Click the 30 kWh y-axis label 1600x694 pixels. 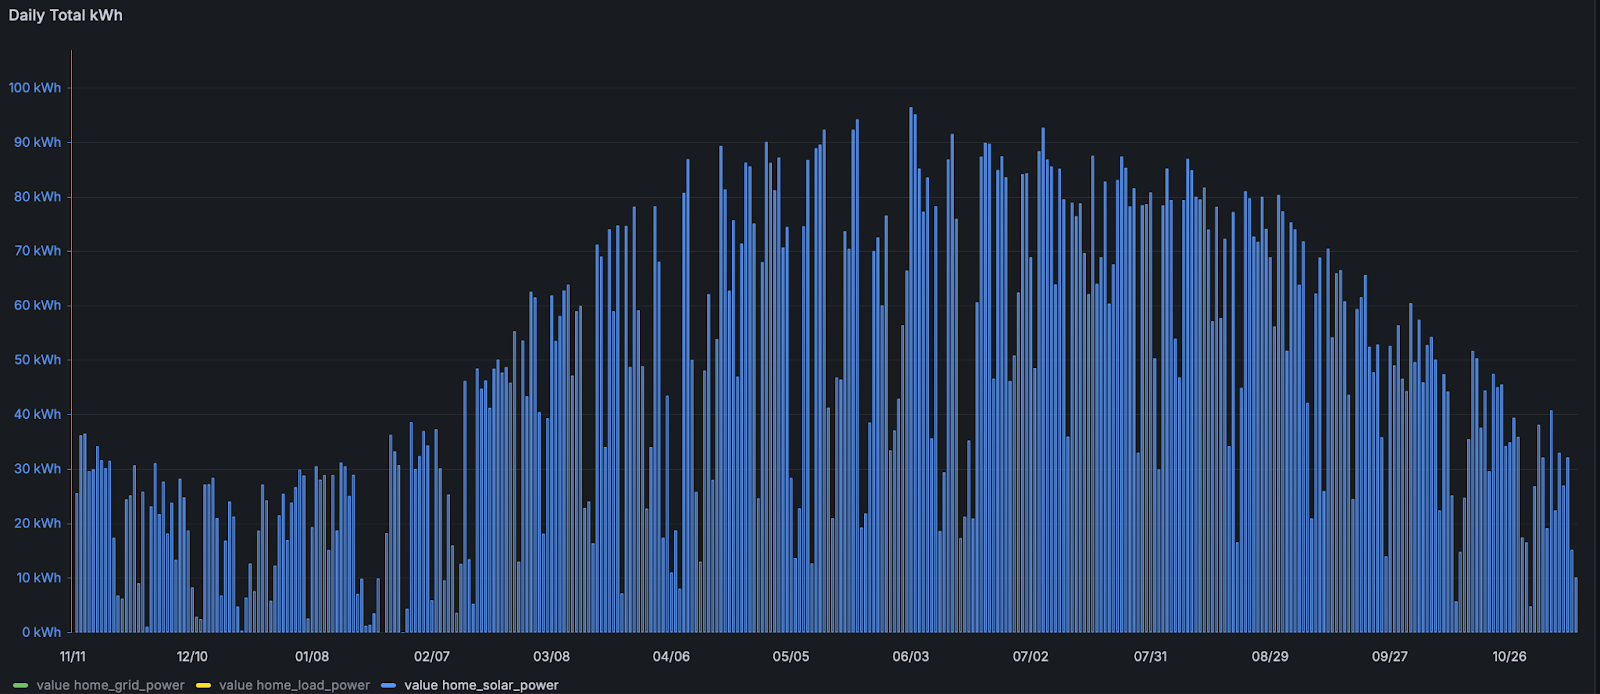tap(37, 469)
